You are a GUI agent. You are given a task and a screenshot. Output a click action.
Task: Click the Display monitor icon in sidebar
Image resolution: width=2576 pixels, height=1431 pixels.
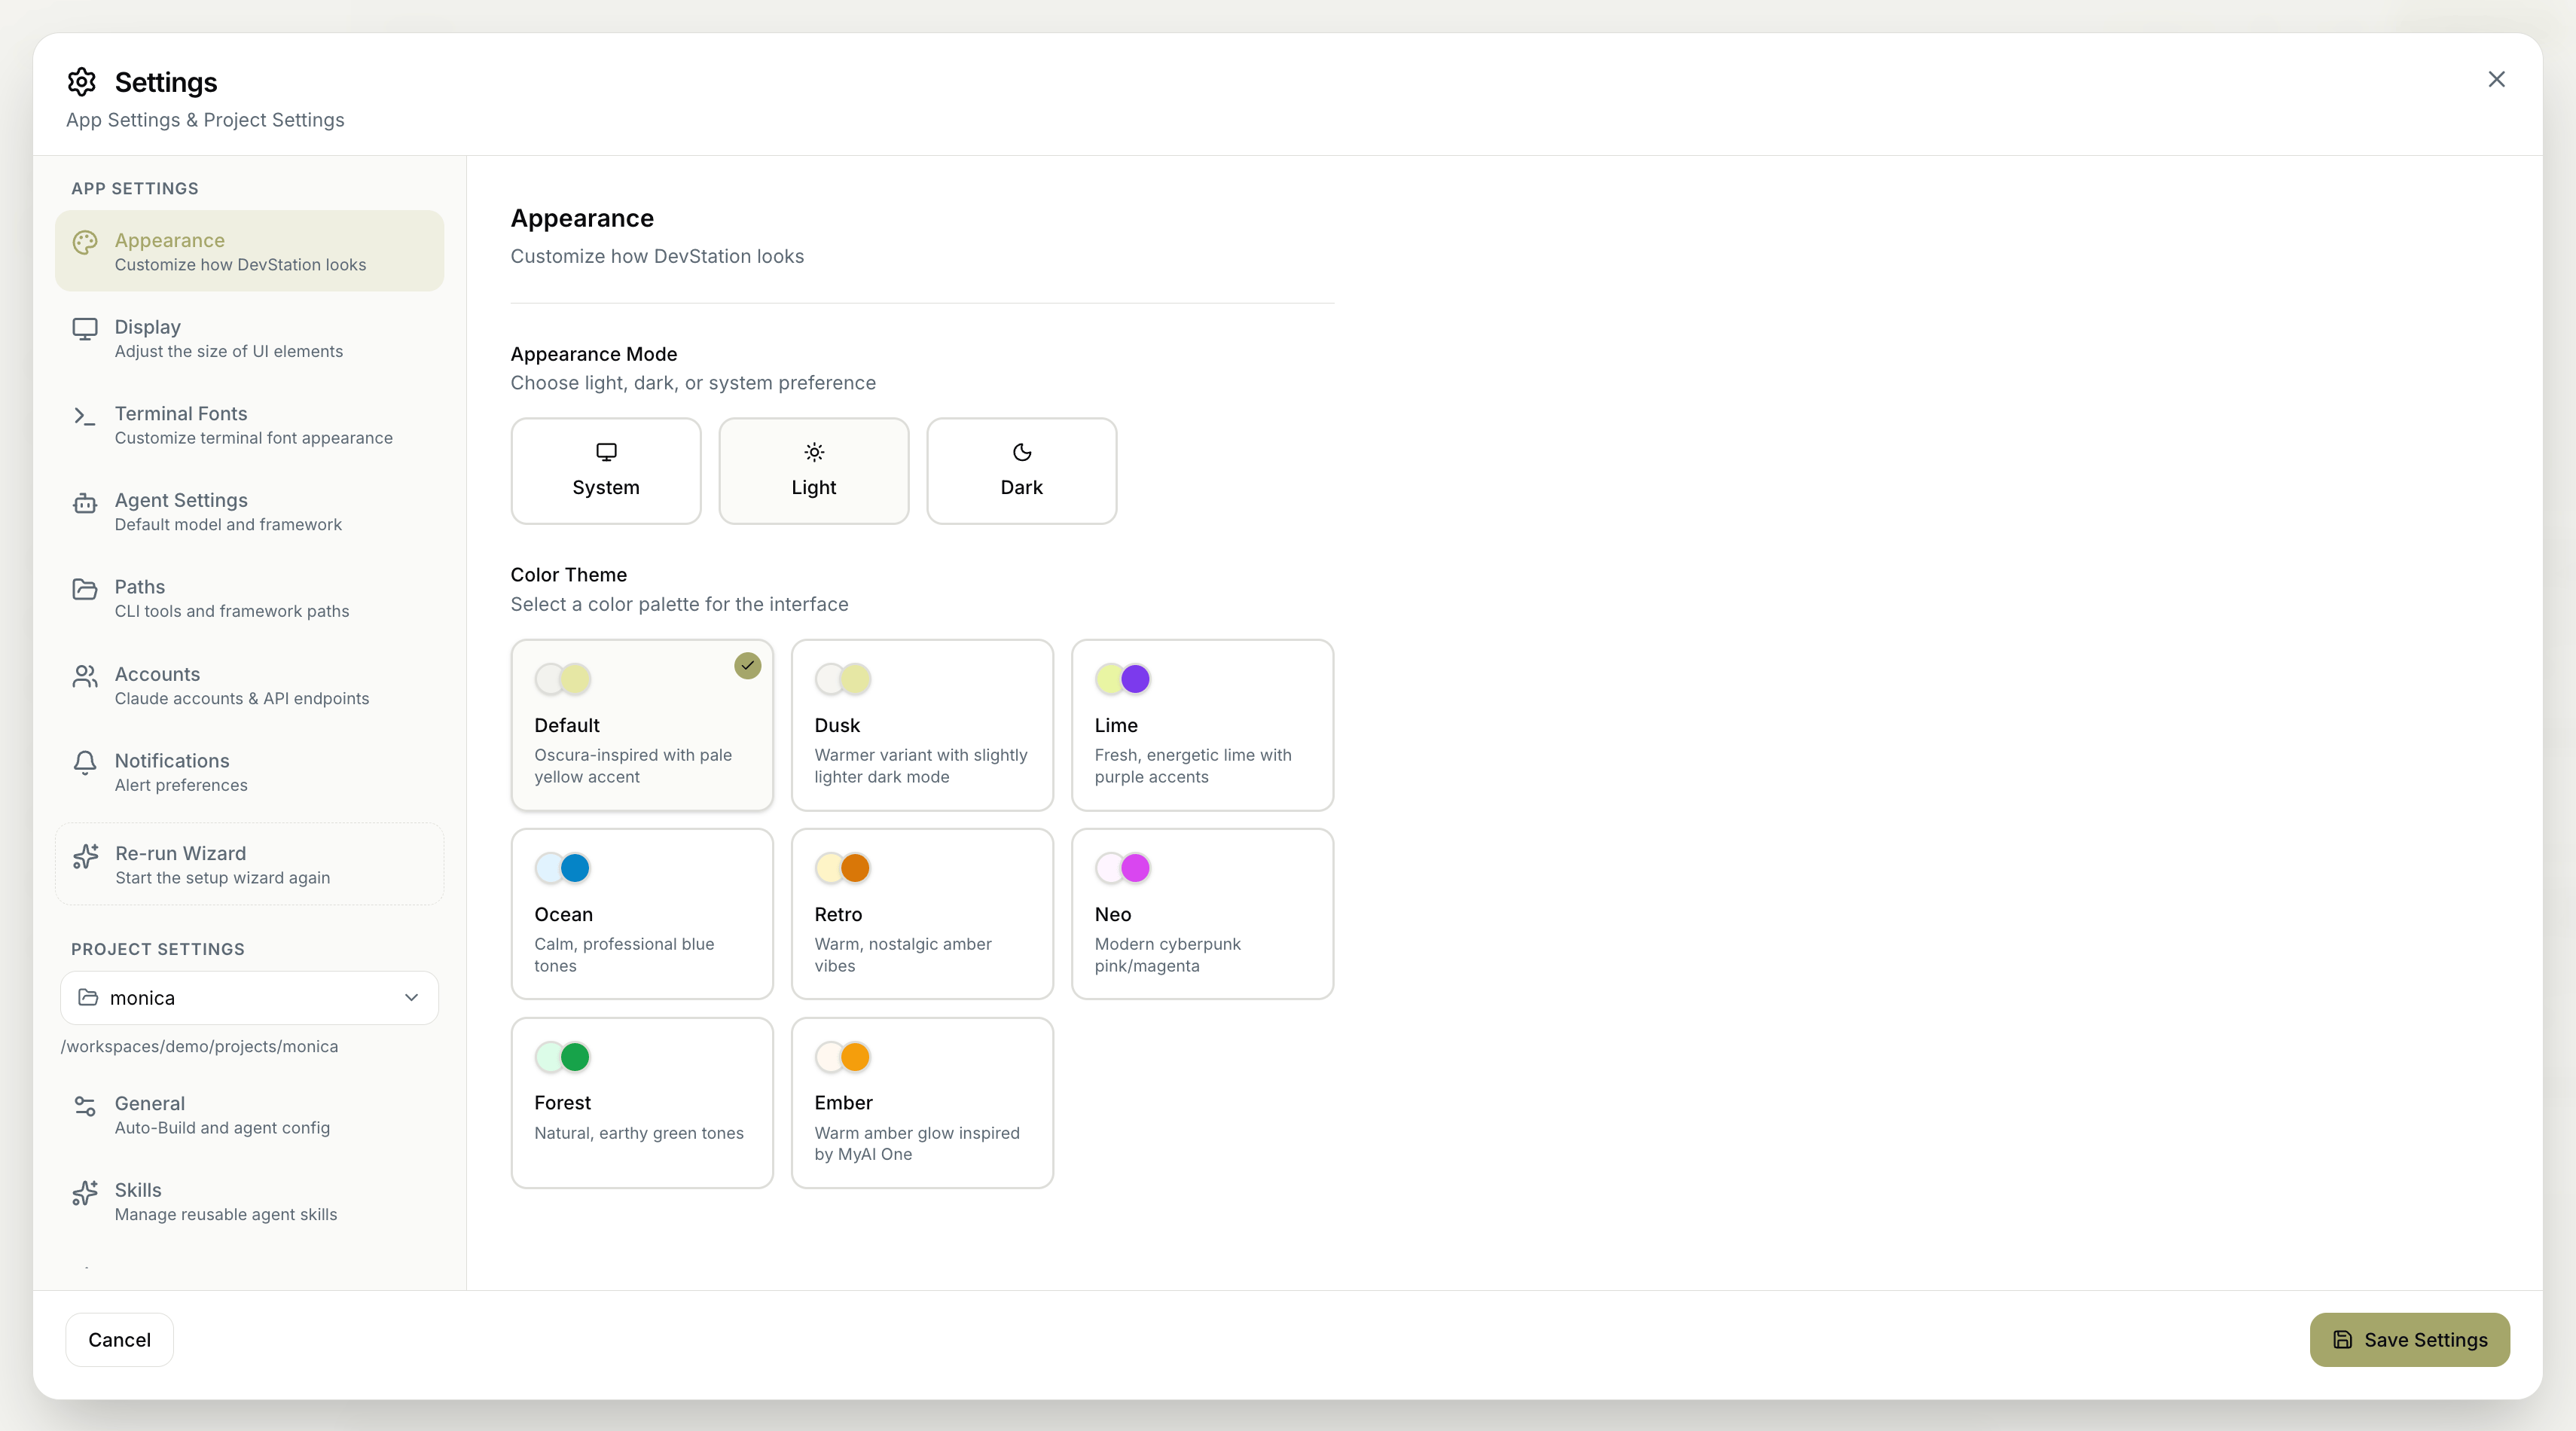[x=85, y=328]
